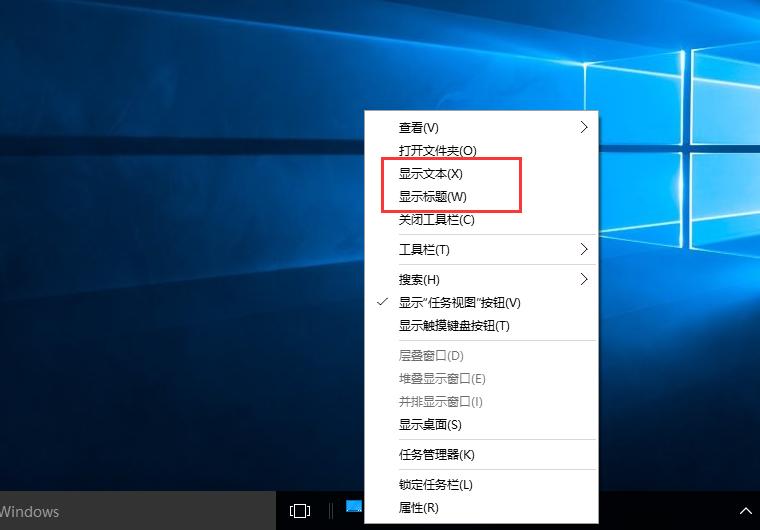Viewport: 760px width, 530px height.
Task: Click the blue keyboard toolbar icon on taskbar
Action: point(354,506)
